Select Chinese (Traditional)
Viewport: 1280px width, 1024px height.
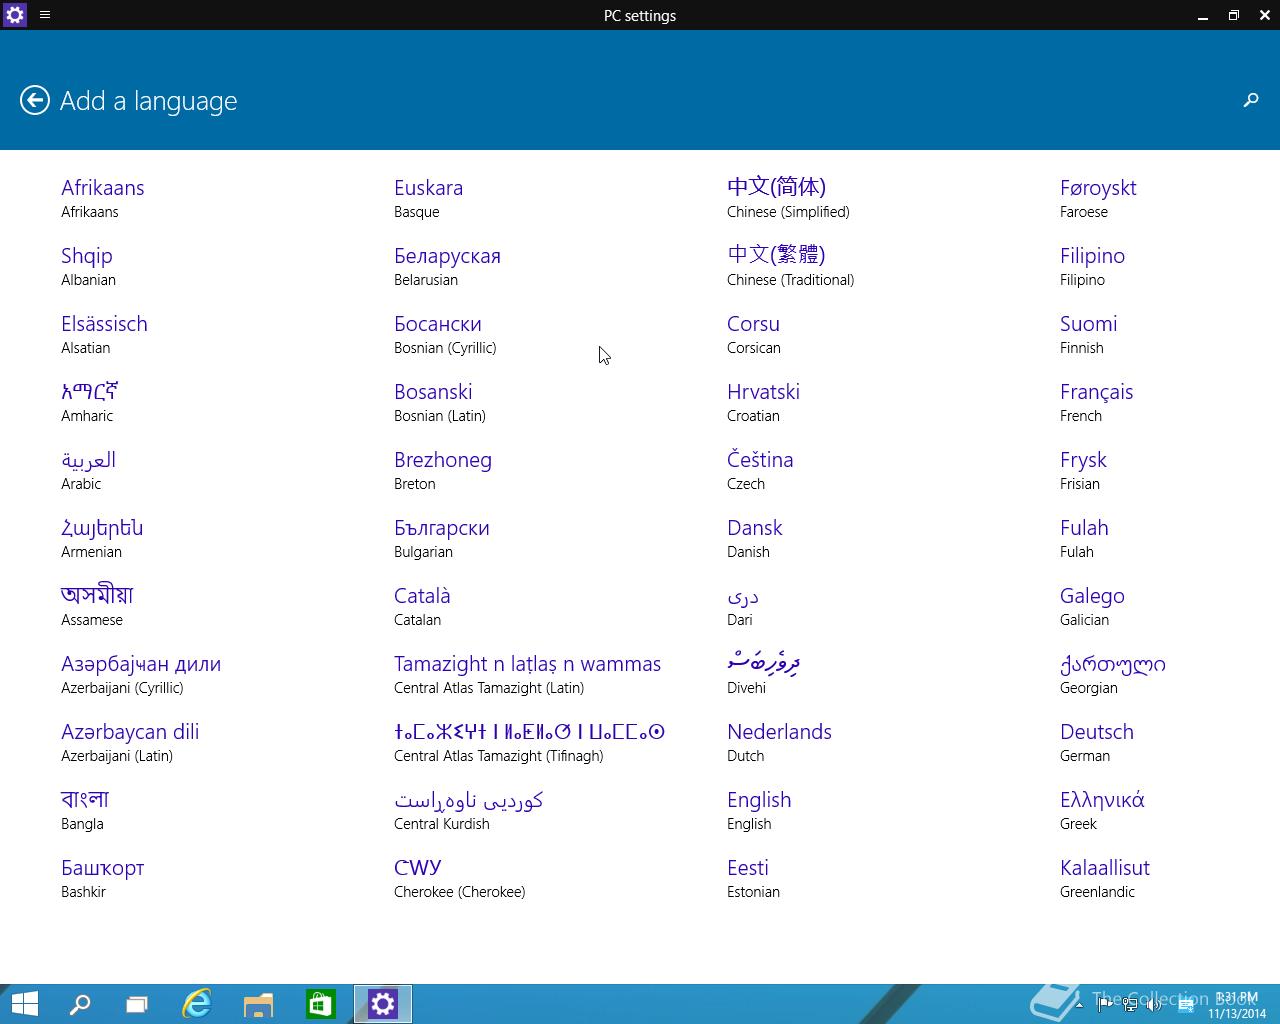[790, 266]
